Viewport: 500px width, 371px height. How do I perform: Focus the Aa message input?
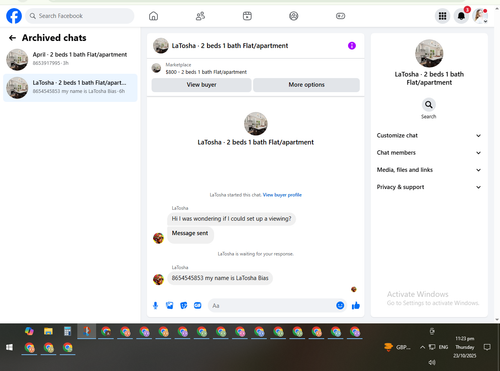tap(271, 306)
